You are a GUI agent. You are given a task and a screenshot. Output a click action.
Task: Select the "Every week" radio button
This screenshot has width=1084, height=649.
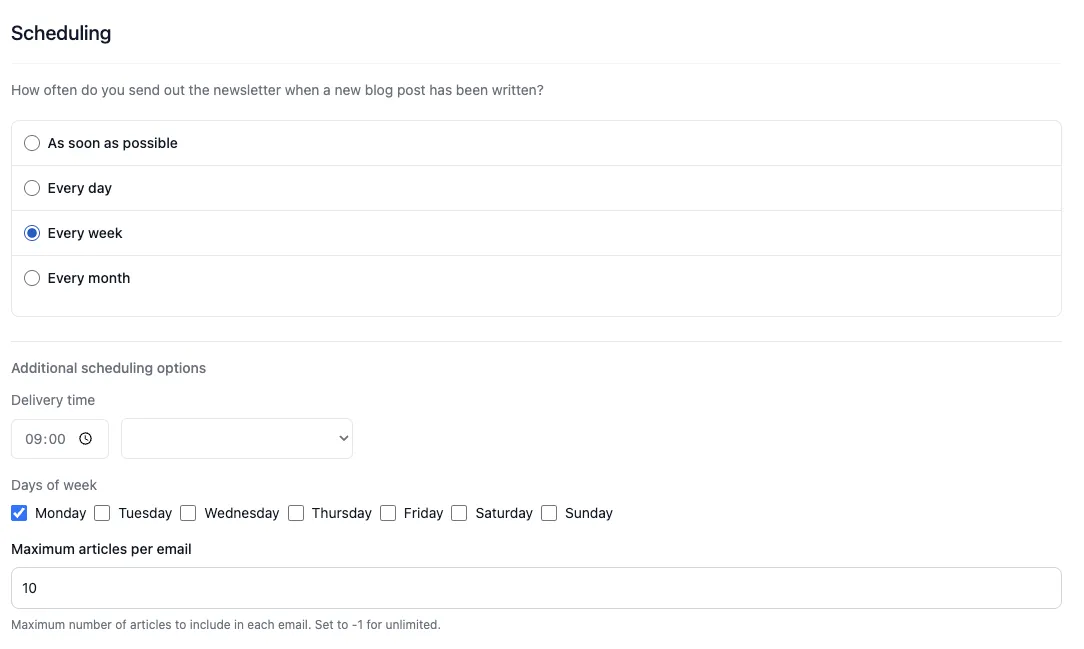tap(32, 233)
